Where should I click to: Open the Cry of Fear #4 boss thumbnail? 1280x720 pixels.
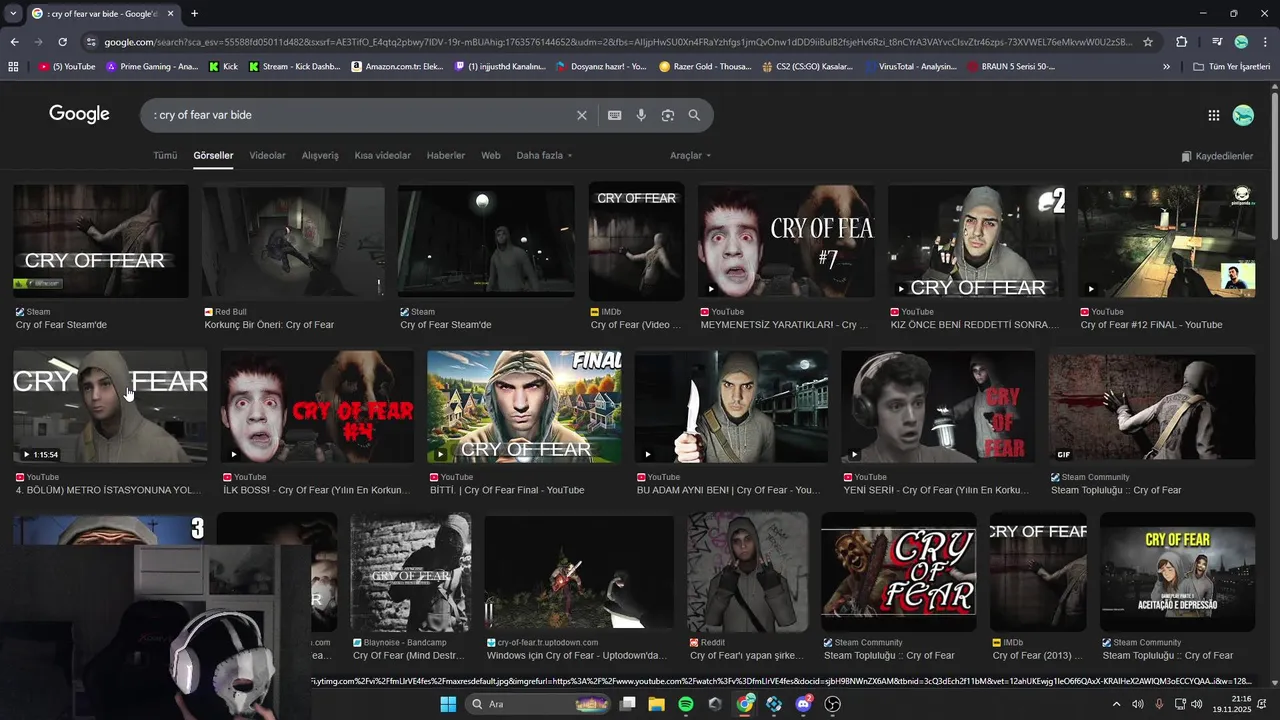[x=317, y=406]
